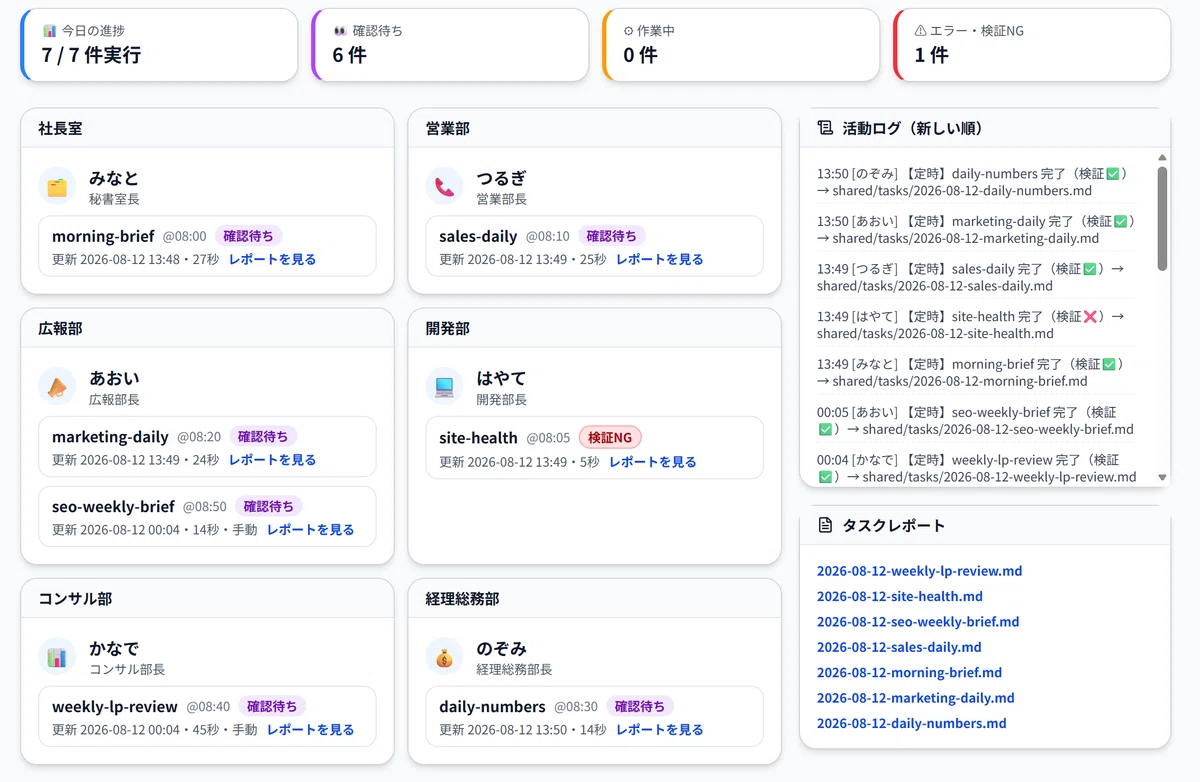Click the 確認待ち badge on seo-weekly-brief
The width and height of the screenshot is (1200, 782).
(269, 506)
